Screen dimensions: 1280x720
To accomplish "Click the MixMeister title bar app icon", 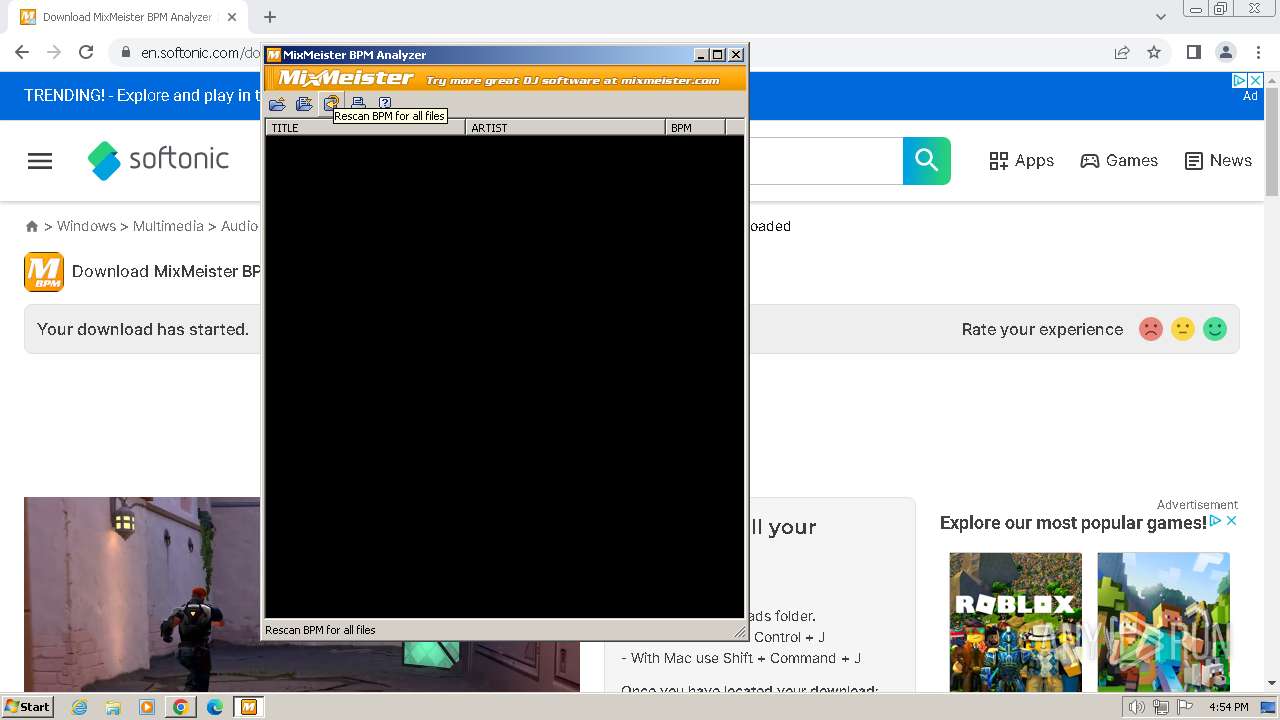I will pos(273,55).
